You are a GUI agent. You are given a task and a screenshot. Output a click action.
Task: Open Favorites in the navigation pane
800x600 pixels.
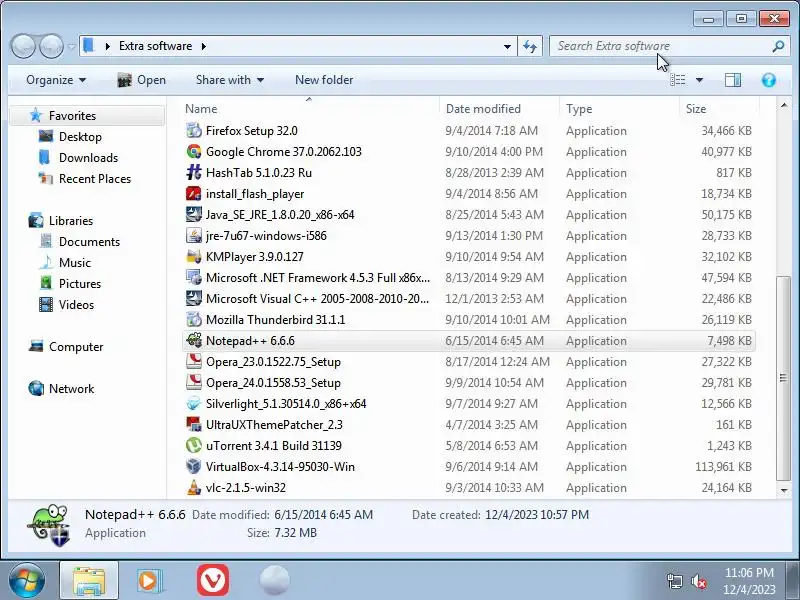[72, 116]
